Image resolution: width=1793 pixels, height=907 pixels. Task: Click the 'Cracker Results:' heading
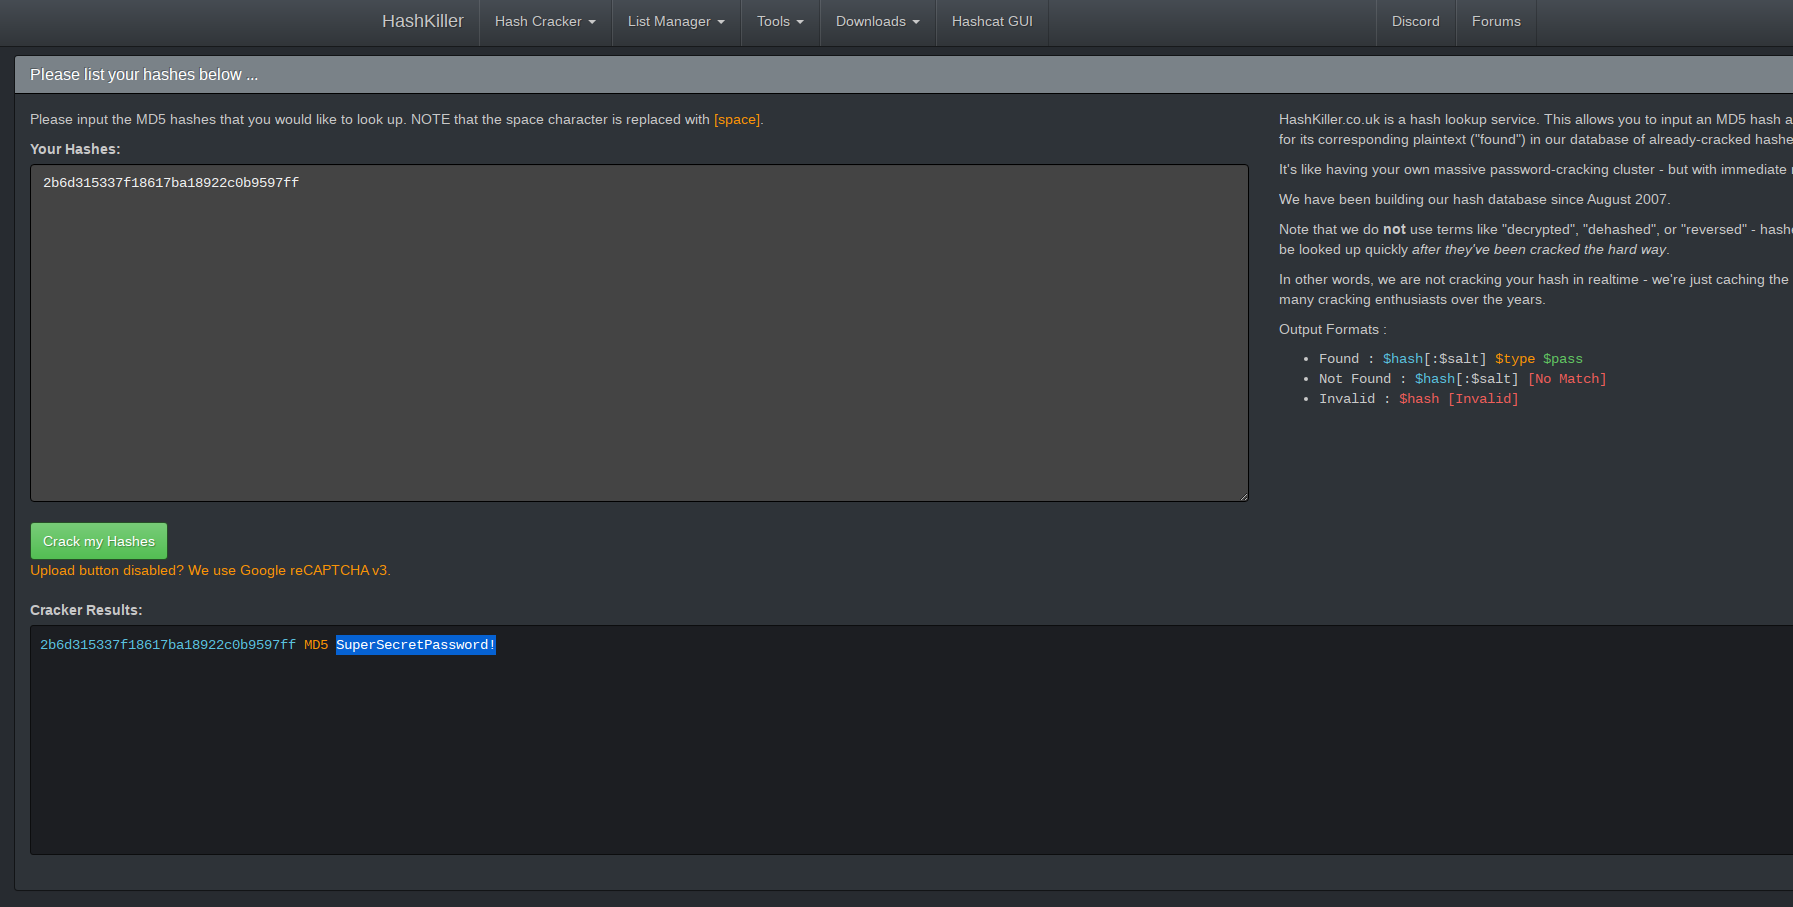click(x=86, y=610)
